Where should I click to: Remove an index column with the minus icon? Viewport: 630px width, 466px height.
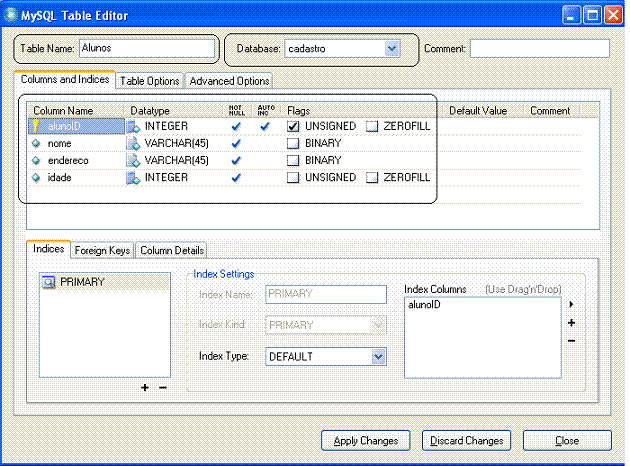(571, 341)
